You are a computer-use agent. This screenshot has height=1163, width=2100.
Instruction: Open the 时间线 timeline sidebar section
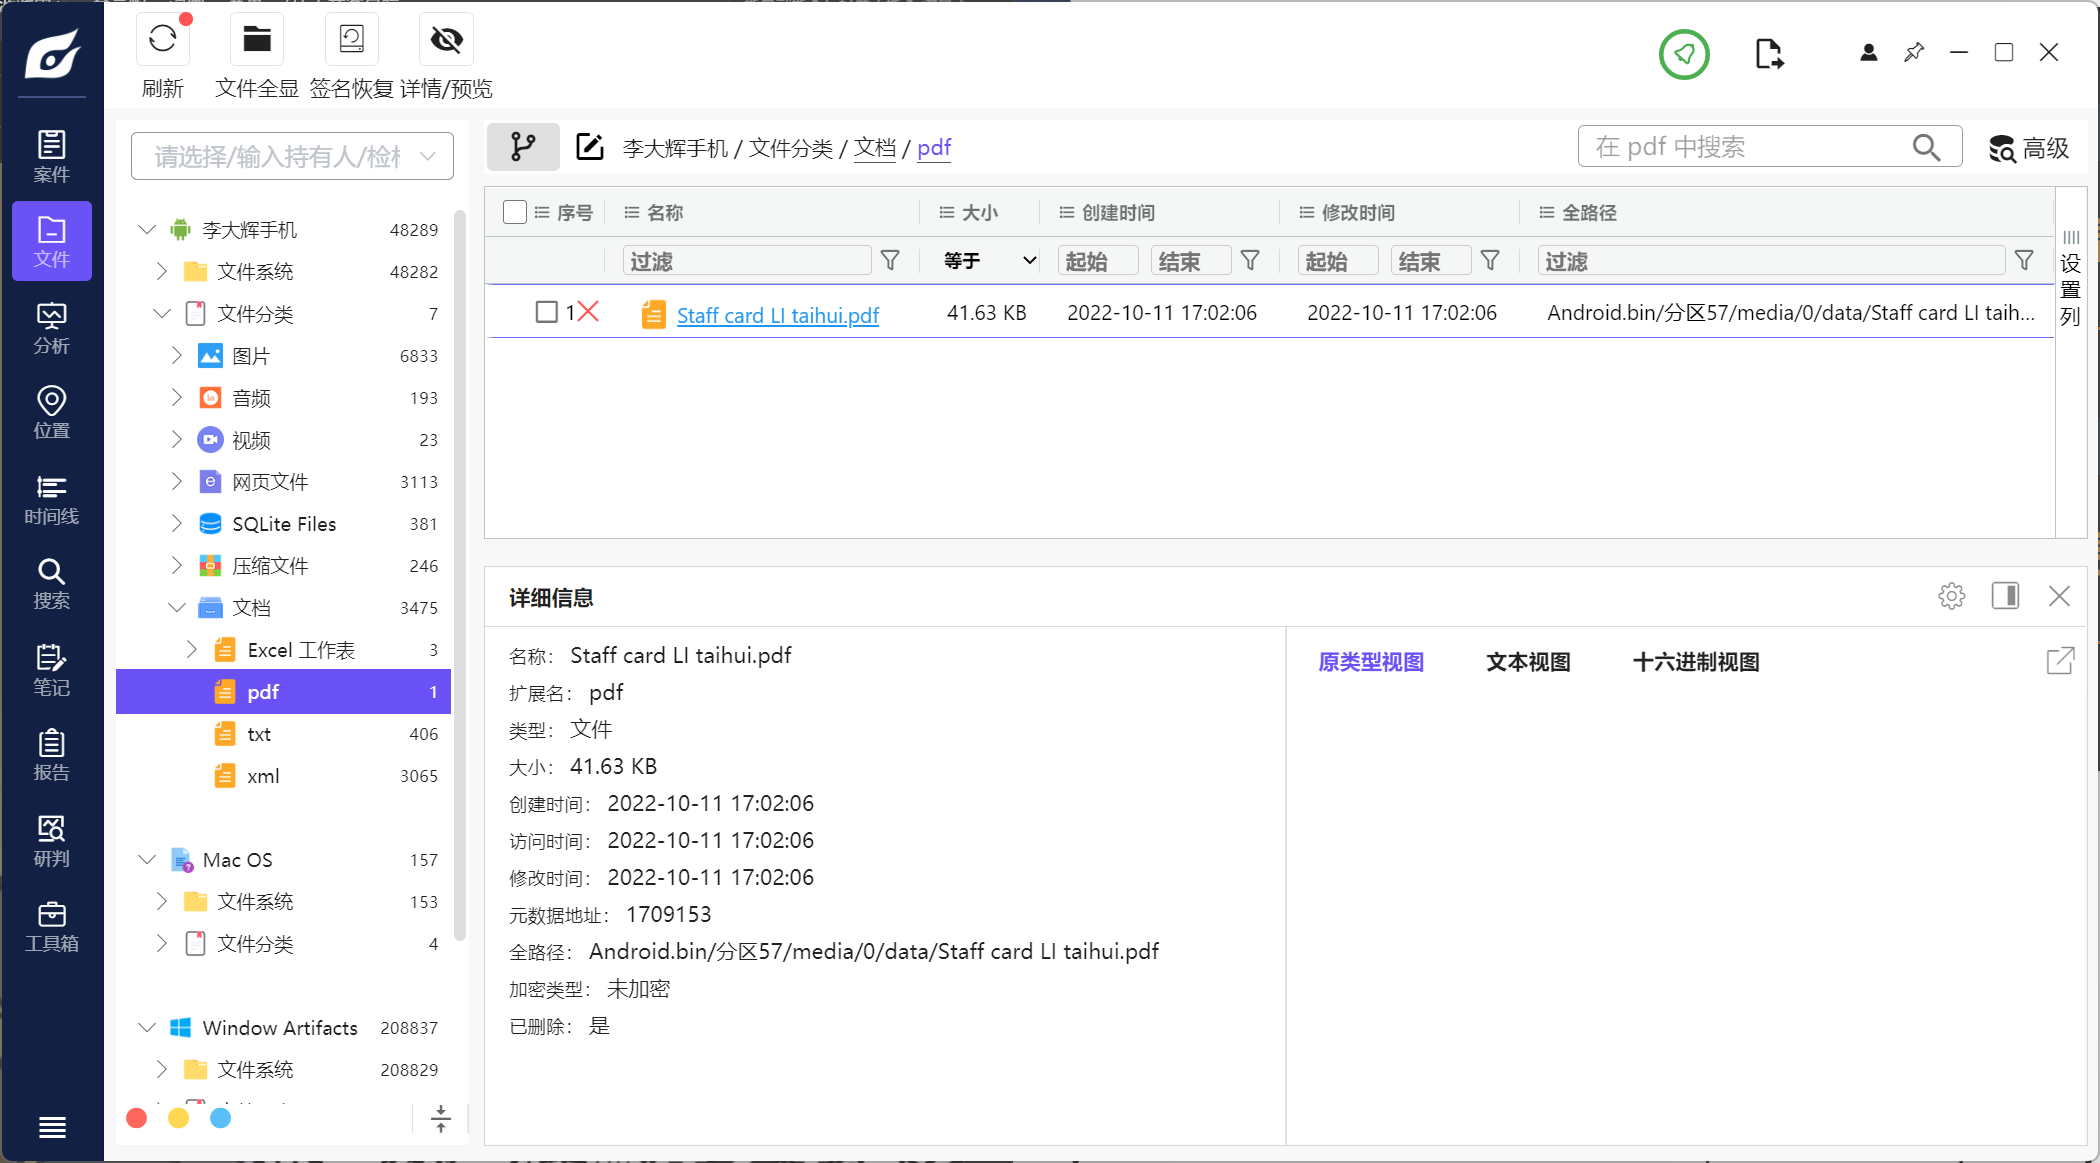(52, 499)
